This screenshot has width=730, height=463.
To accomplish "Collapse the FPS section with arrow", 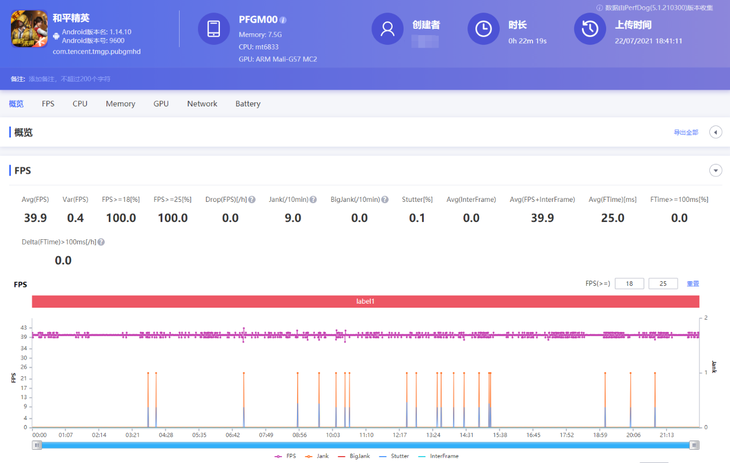I will pyautogui.click(x=715, y=171).
